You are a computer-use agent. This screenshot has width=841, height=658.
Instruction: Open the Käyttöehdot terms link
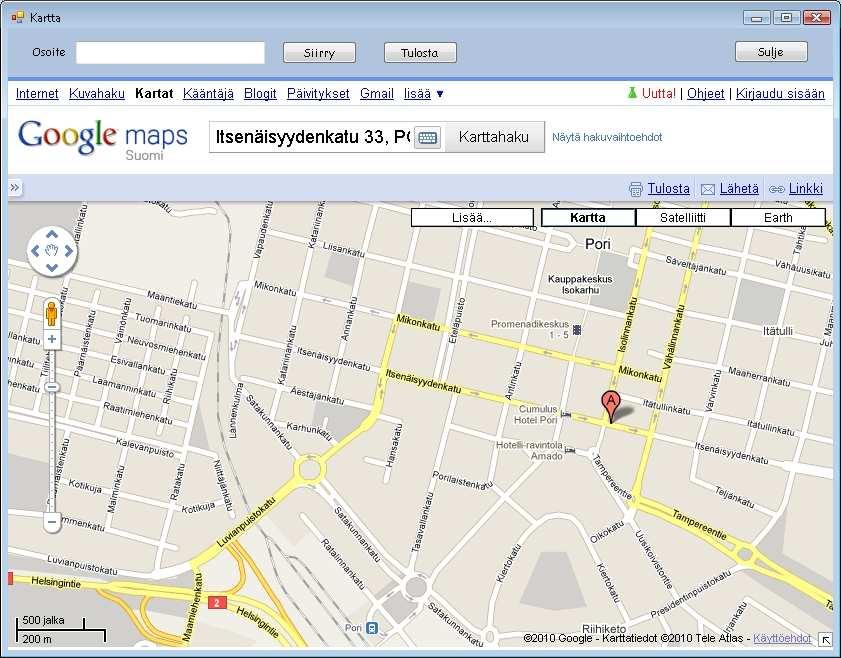tap(782, 638)
